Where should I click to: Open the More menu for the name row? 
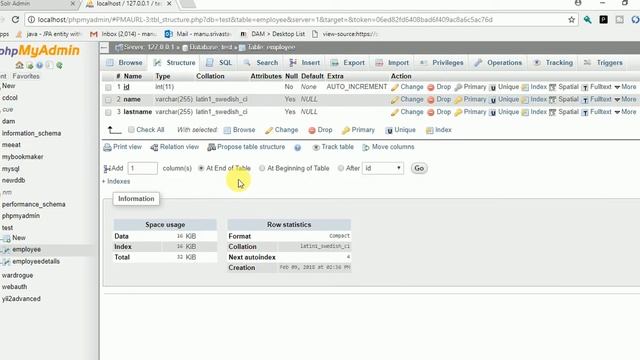tap(625, 99)
